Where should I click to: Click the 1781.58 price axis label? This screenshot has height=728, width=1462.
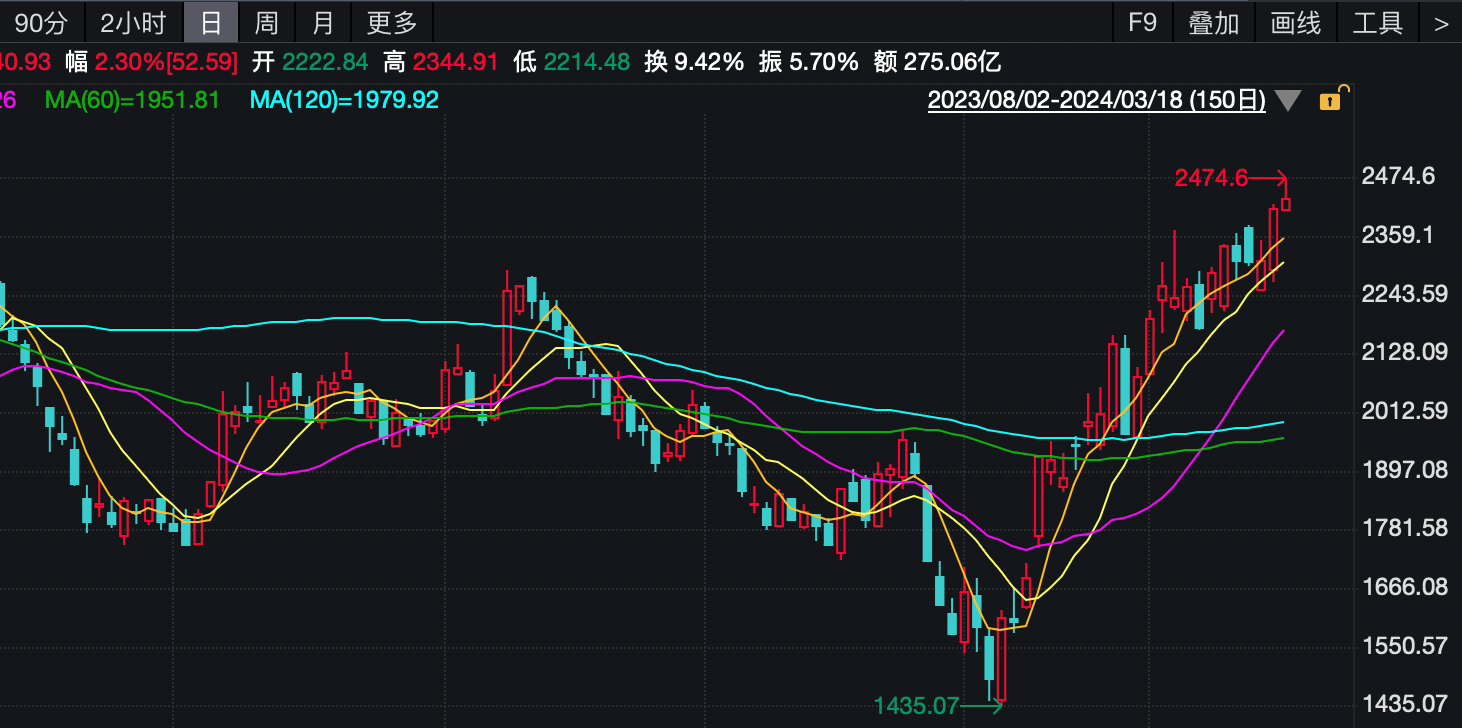click(x=1405, y=528)
